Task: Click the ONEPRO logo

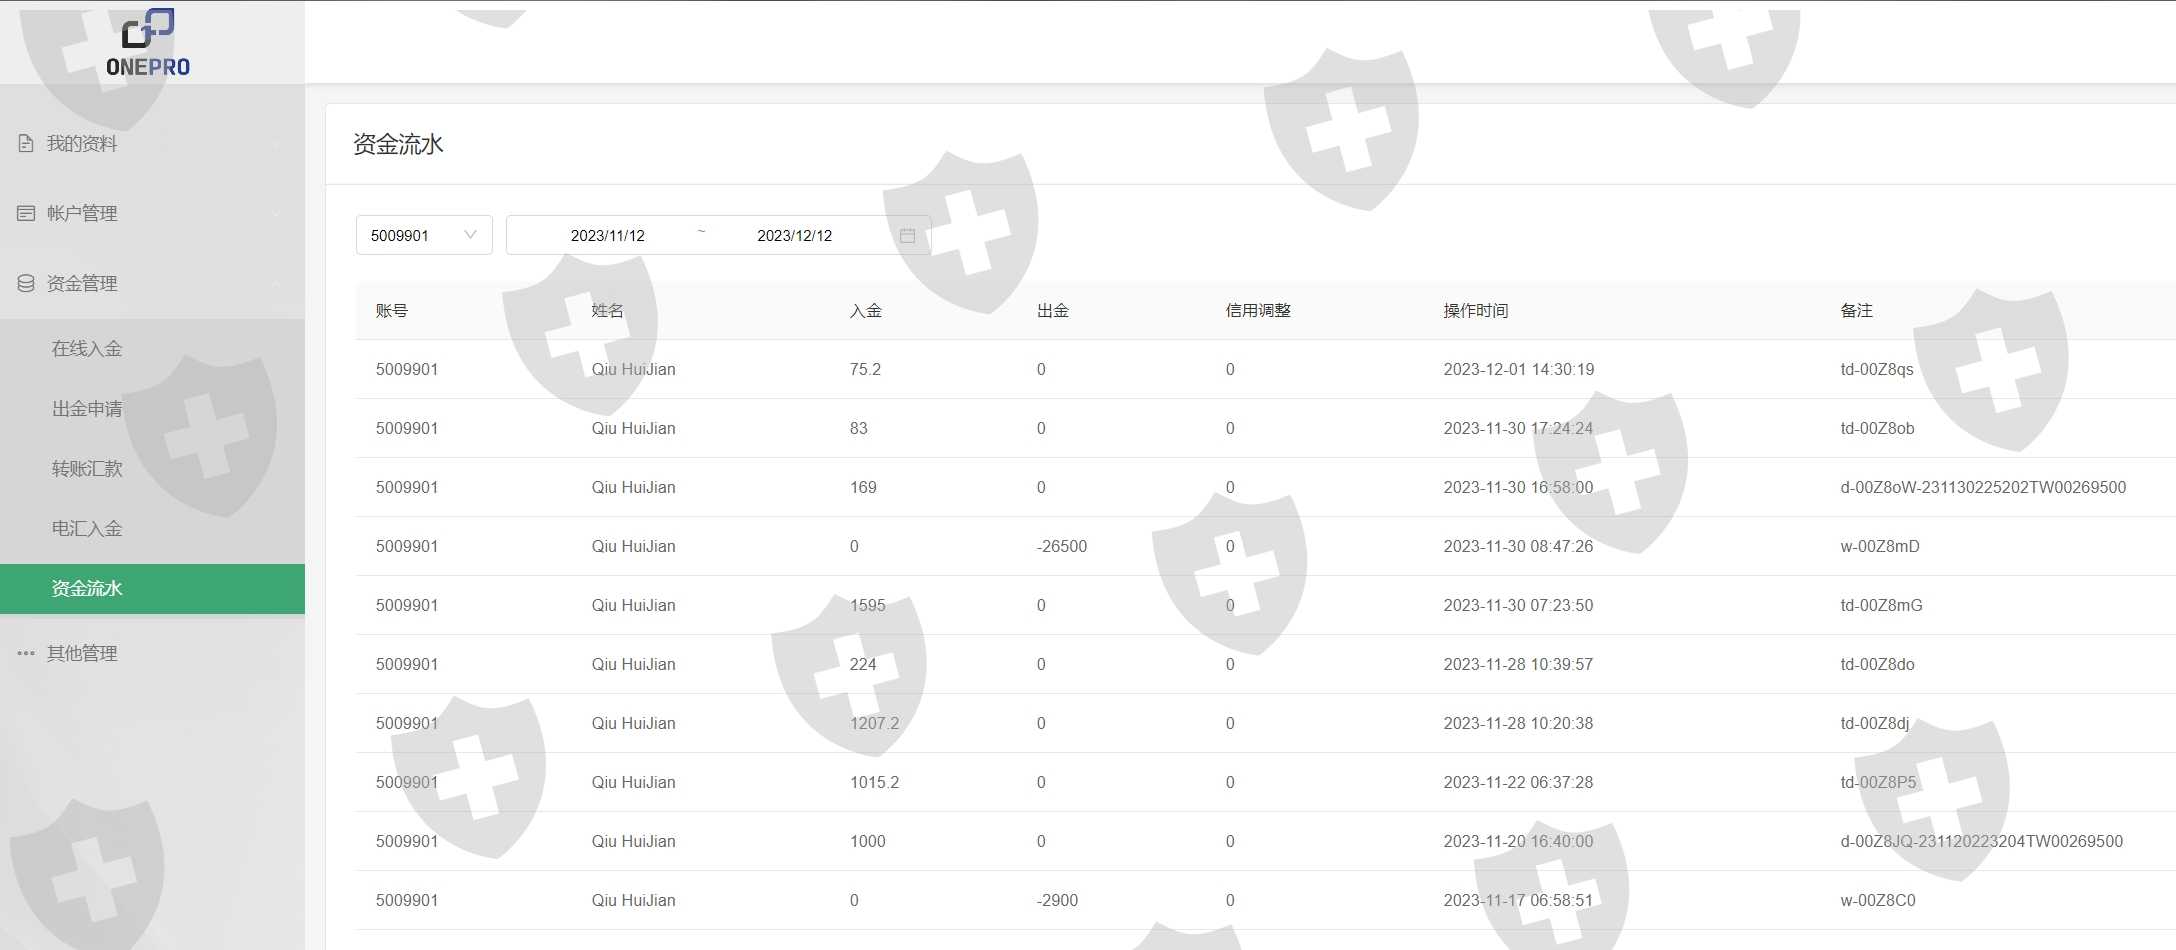Action: click(148, 43)
